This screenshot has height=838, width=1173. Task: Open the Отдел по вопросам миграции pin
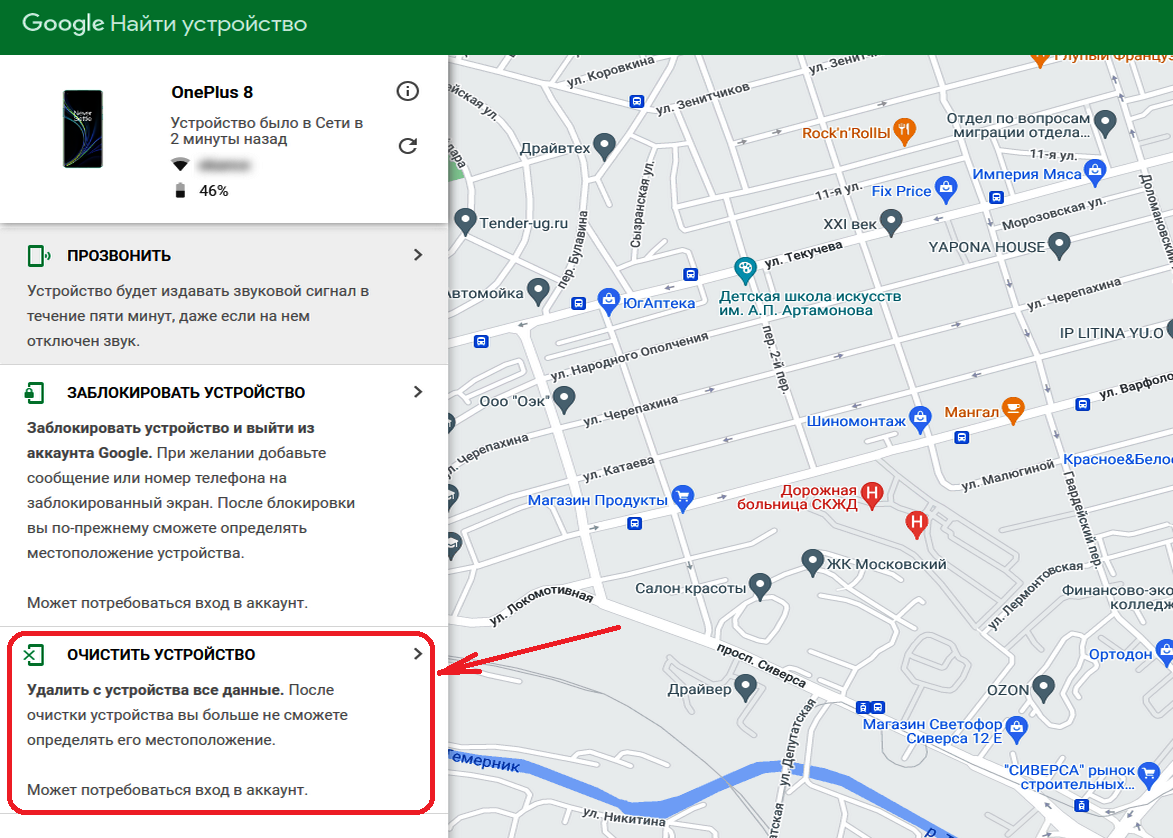pos(1105,122)
